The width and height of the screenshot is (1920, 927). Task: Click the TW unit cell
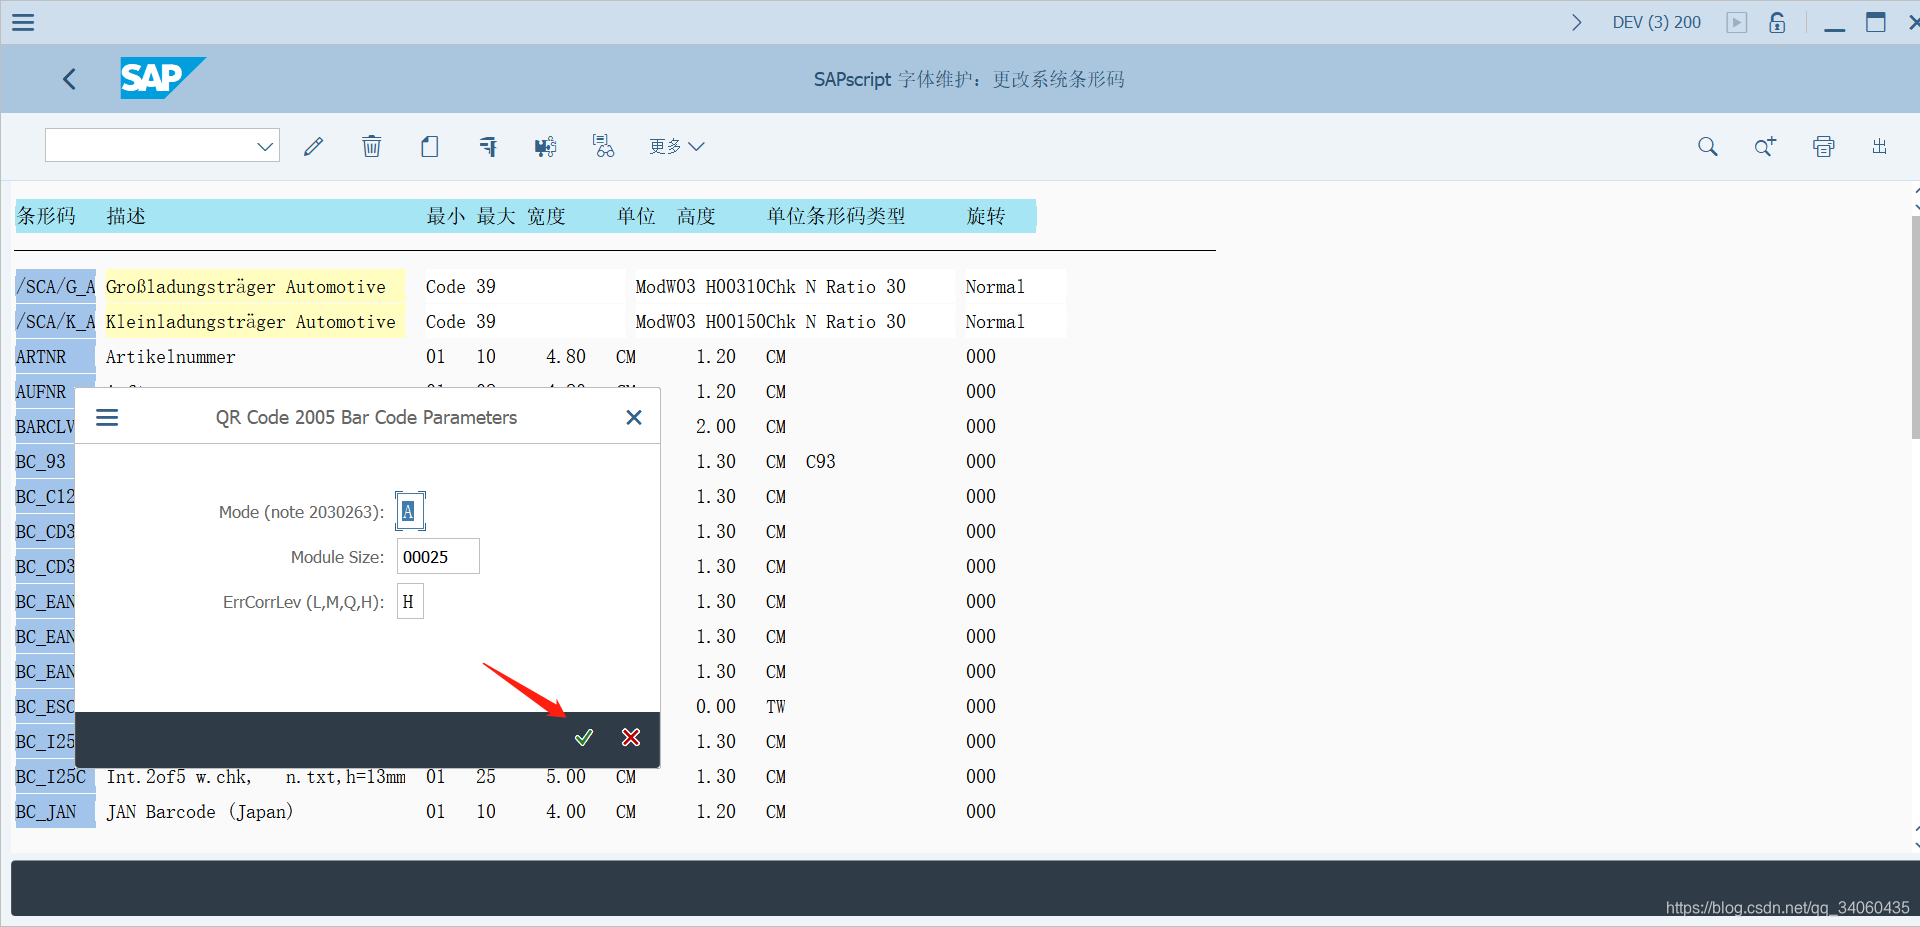tap(776, 707)
